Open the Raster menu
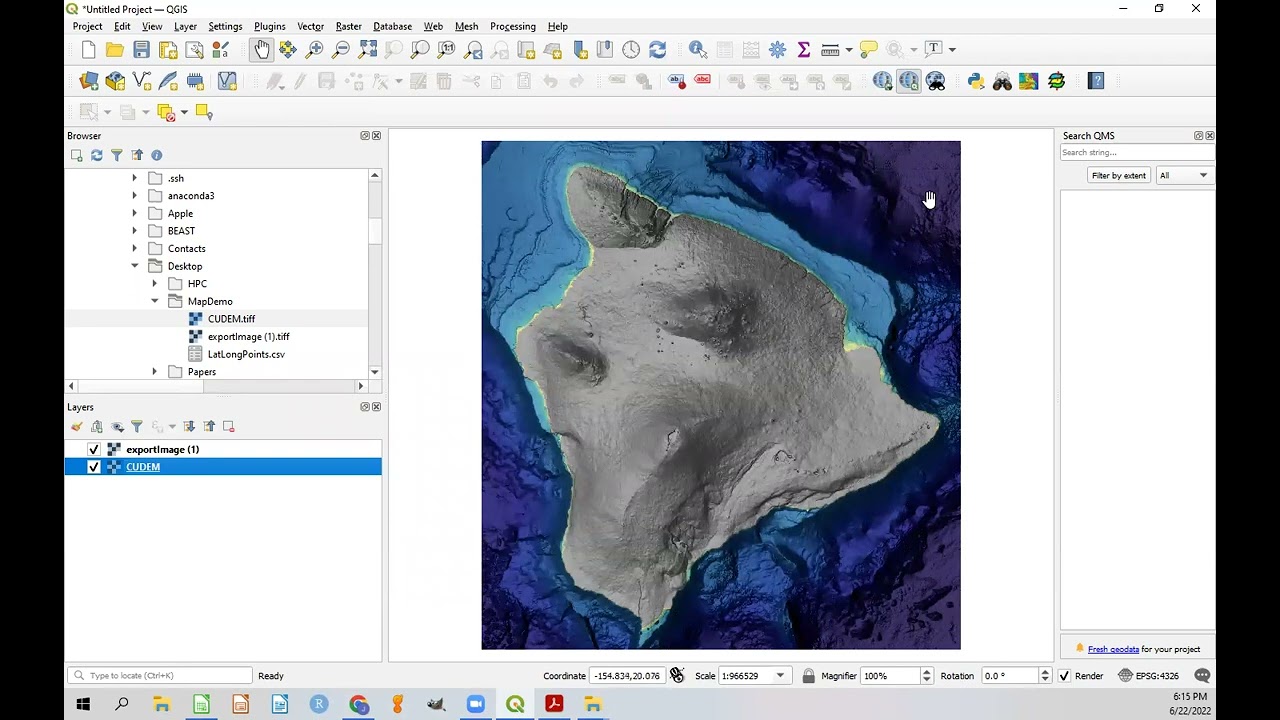Image resolution: width=1280 pixels, height=720 pixels. pyautogui.click(x=349, y=26)
